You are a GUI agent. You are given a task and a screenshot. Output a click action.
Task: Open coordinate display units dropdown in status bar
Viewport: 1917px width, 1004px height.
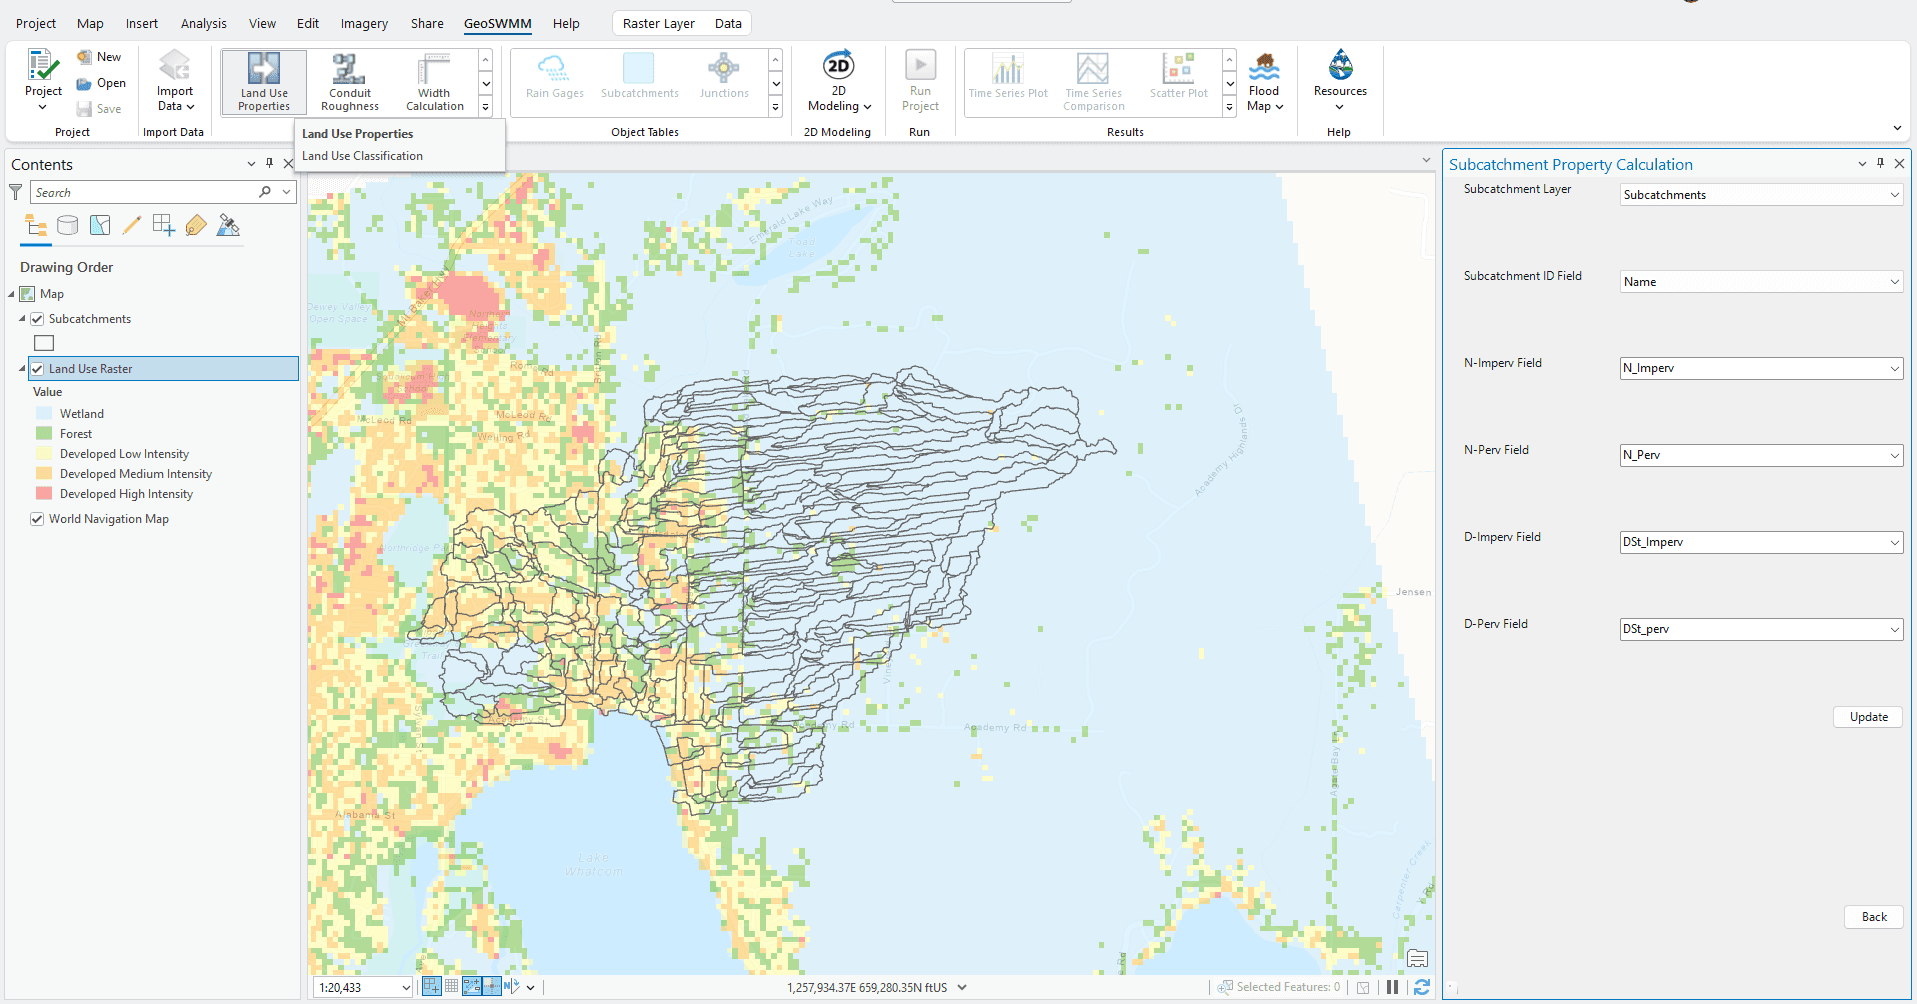coord(962,987)
